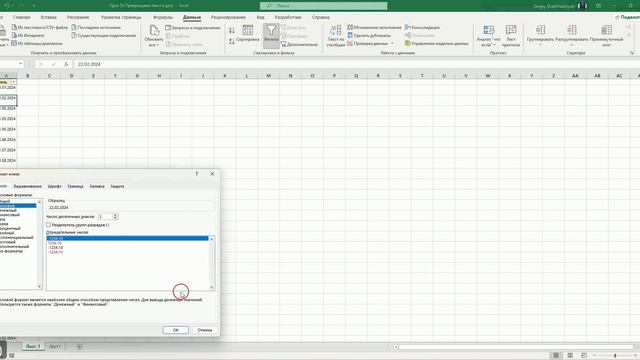
Task: Click the Share (Поделиться) button
Action: point(627,17)
